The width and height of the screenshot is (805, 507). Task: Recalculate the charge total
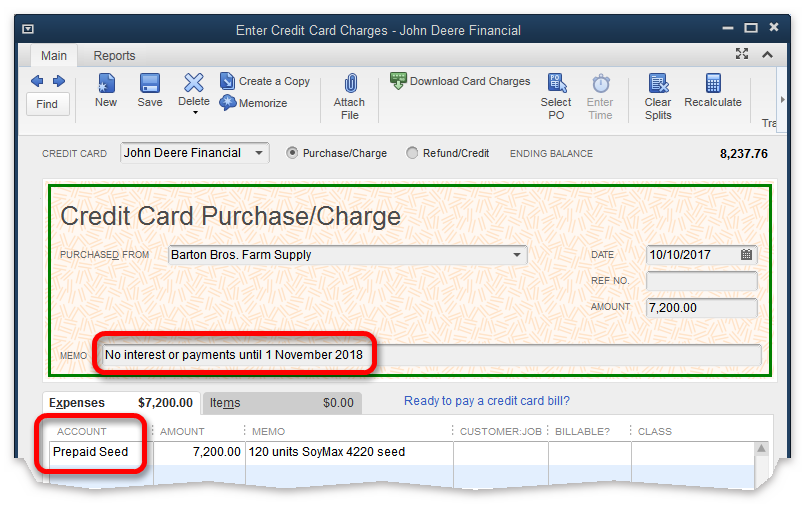(713, 91)
